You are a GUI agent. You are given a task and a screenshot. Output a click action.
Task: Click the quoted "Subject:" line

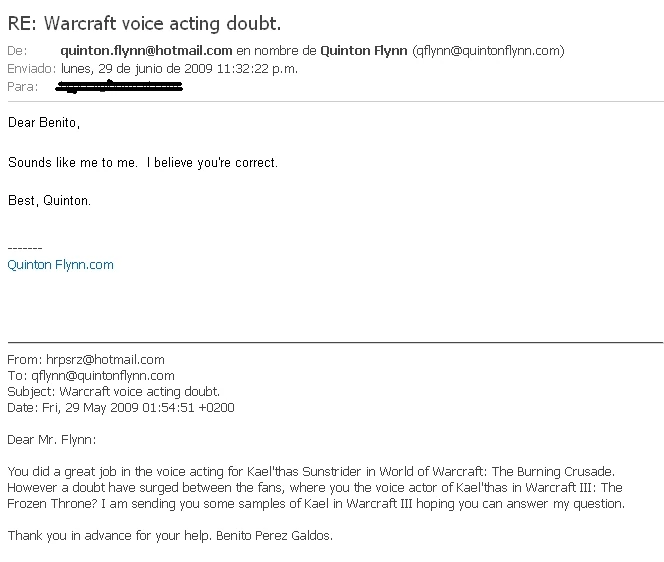(x=113, y=391)
